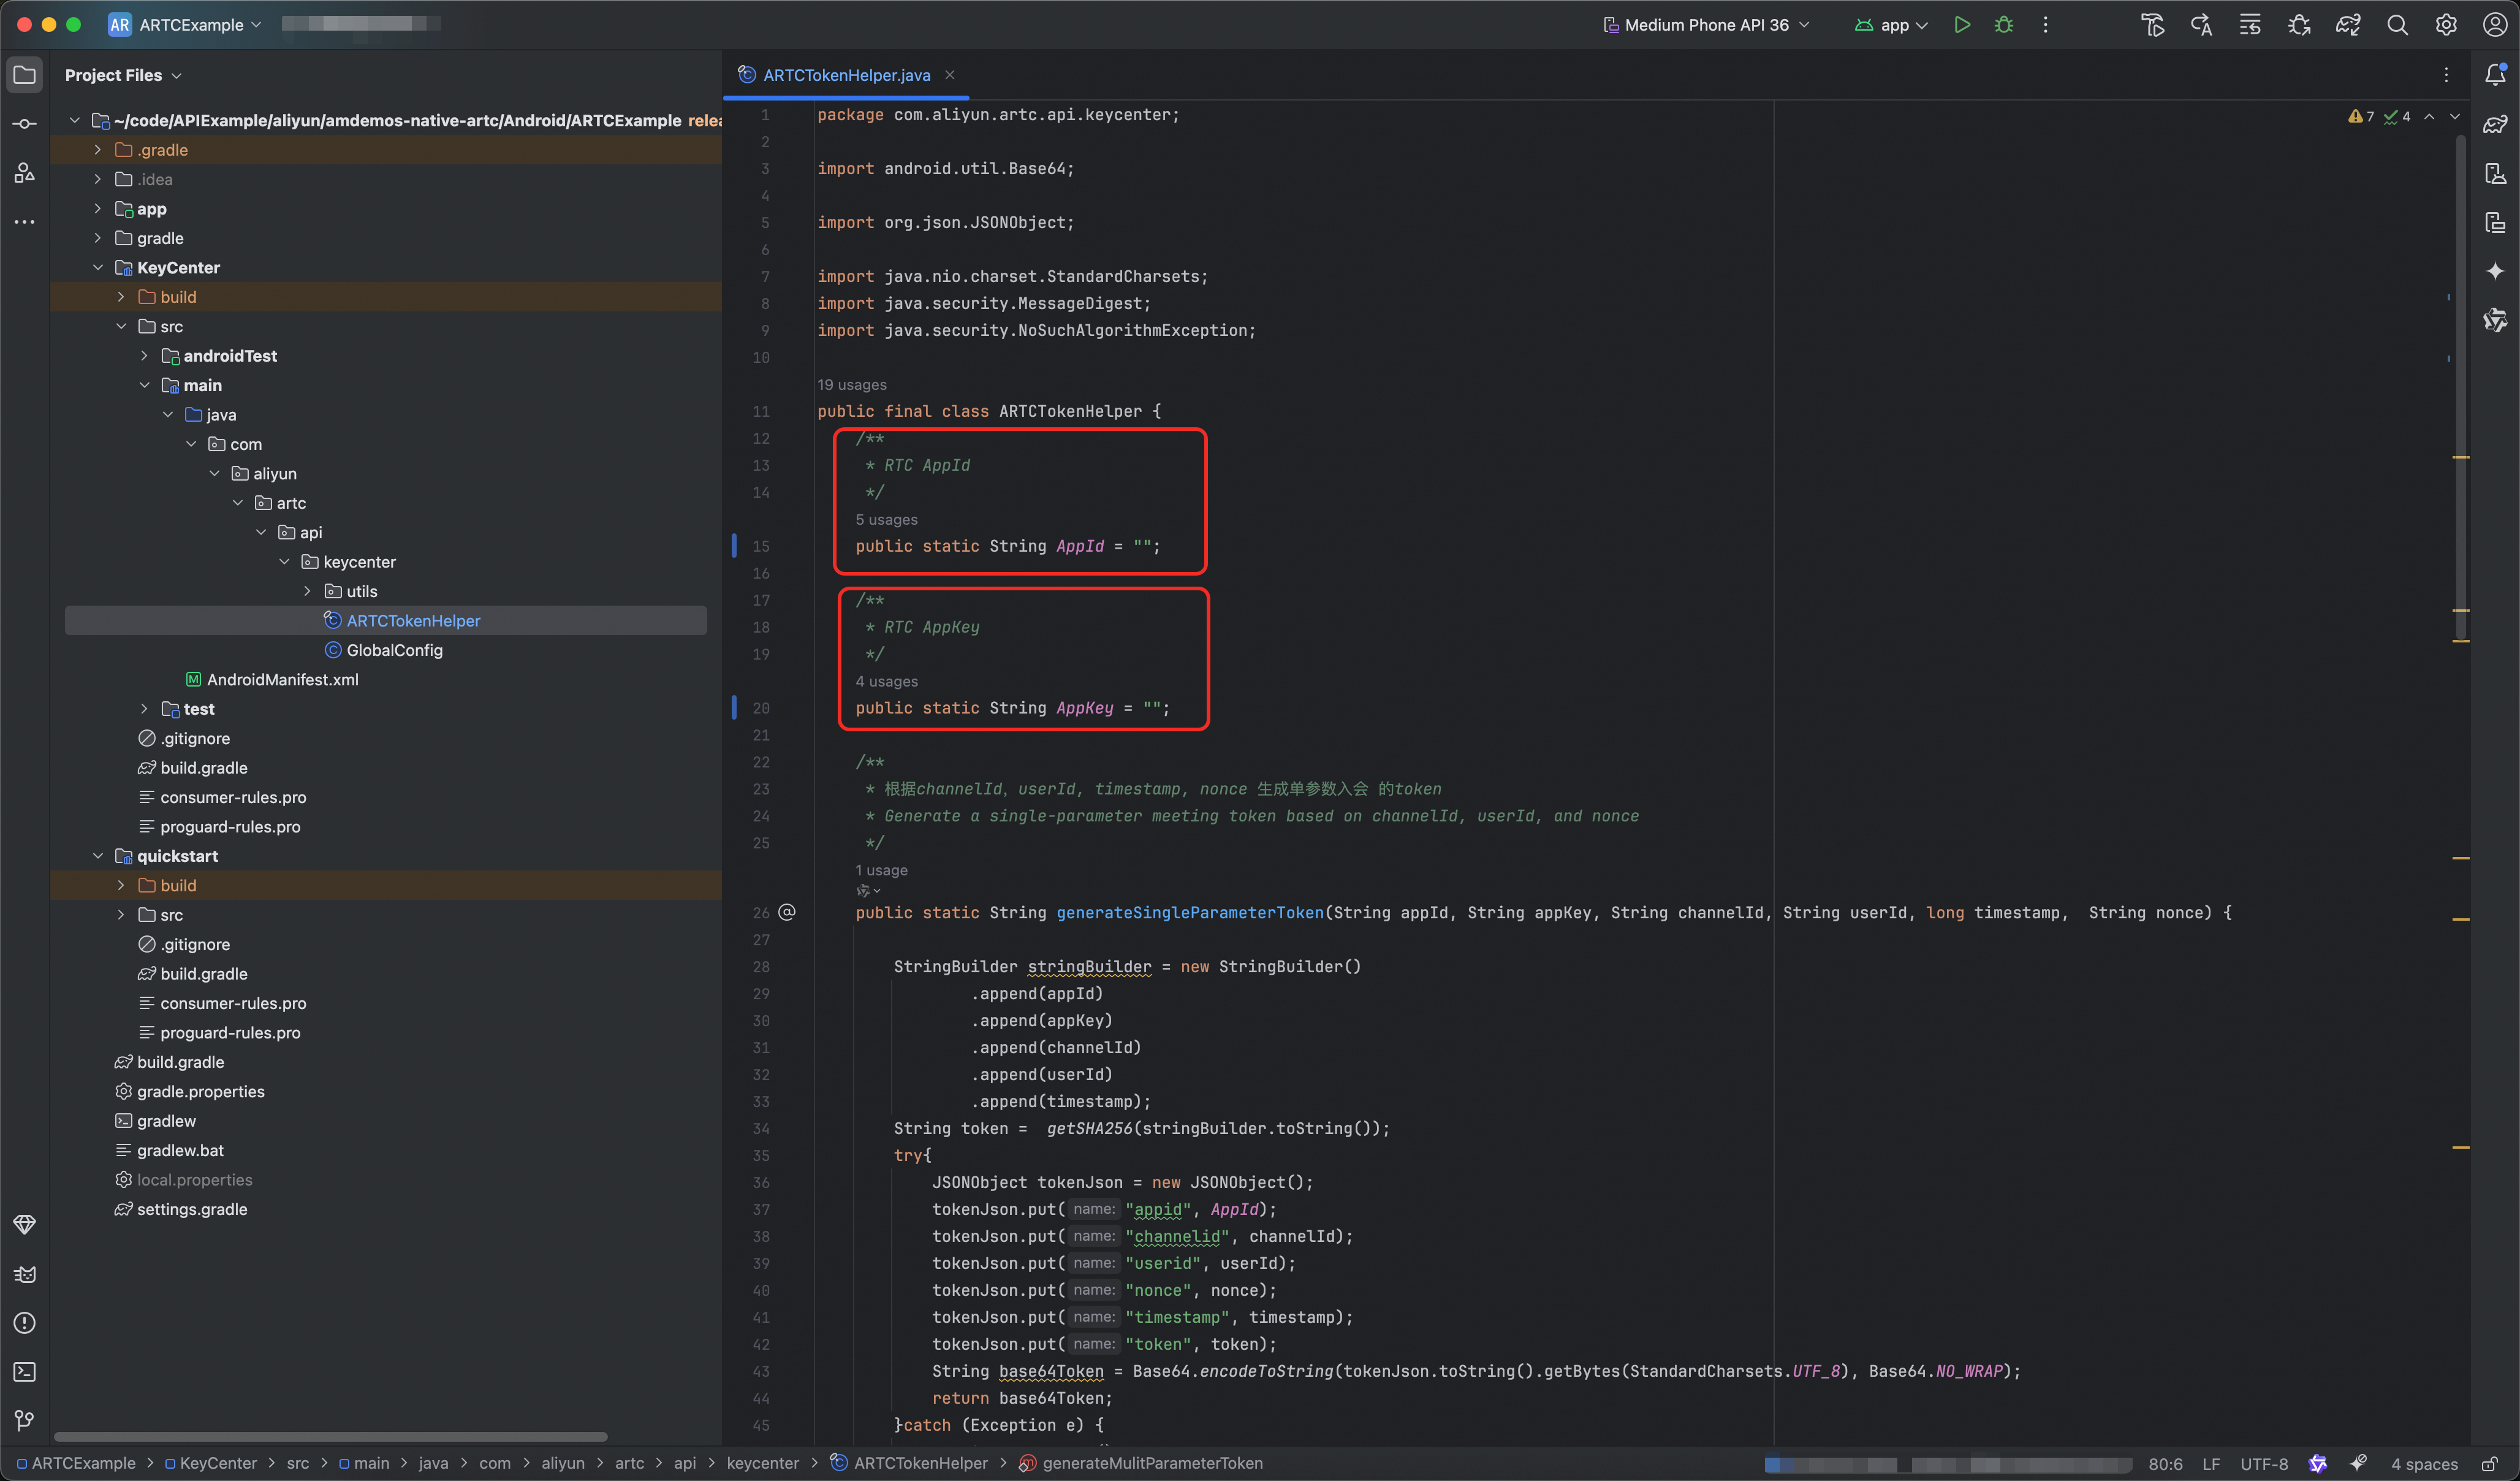This screenshot has height=1481, width=2520.
Task: Click the Run app play button
Action: [x=1962, y=25]
